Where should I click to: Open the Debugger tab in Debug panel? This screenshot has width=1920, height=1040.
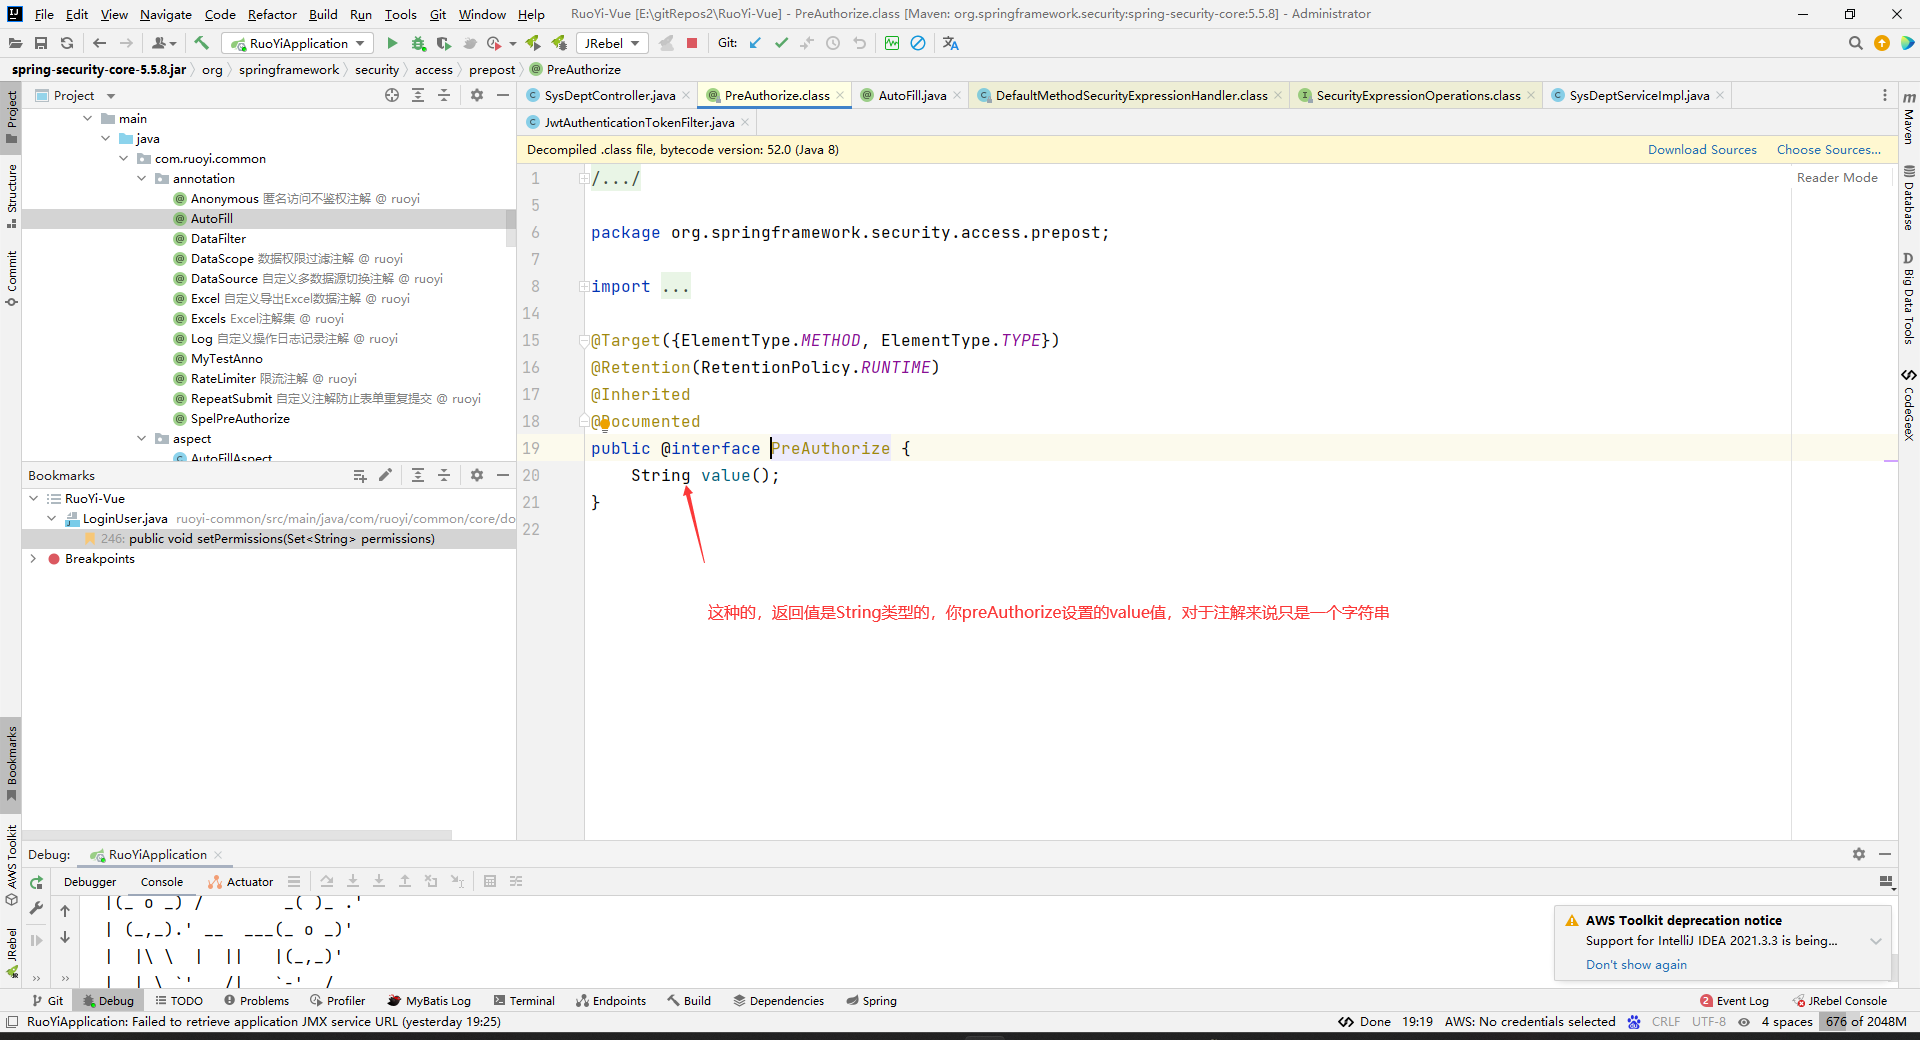pyautogui.click(x=90, y=882)
